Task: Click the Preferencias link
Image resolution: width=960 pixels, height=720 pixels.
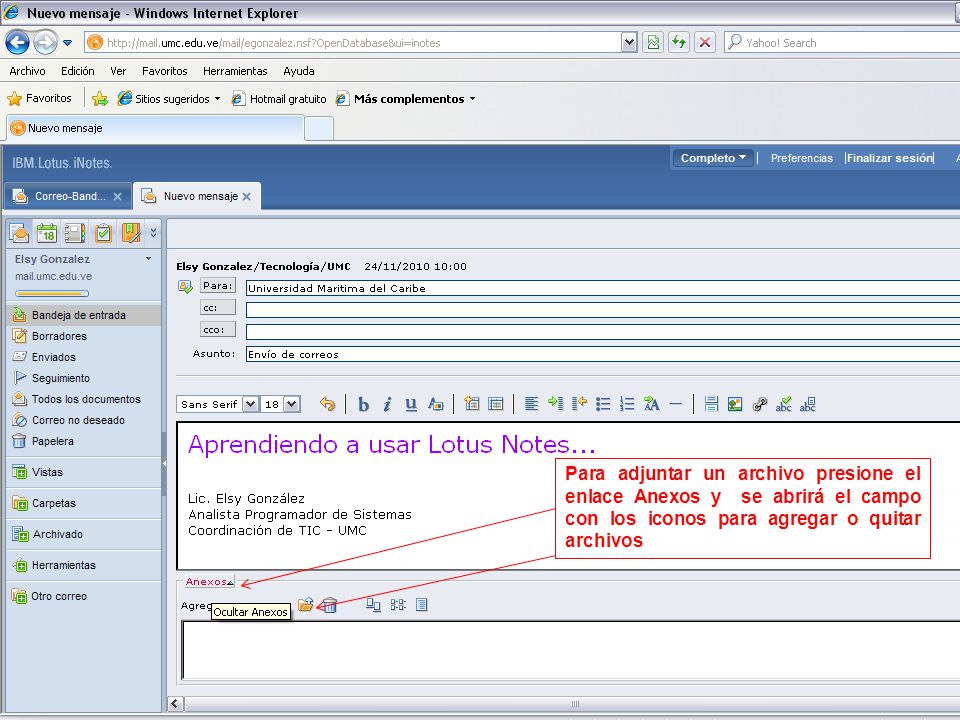Action: click(x=801, y=158)
